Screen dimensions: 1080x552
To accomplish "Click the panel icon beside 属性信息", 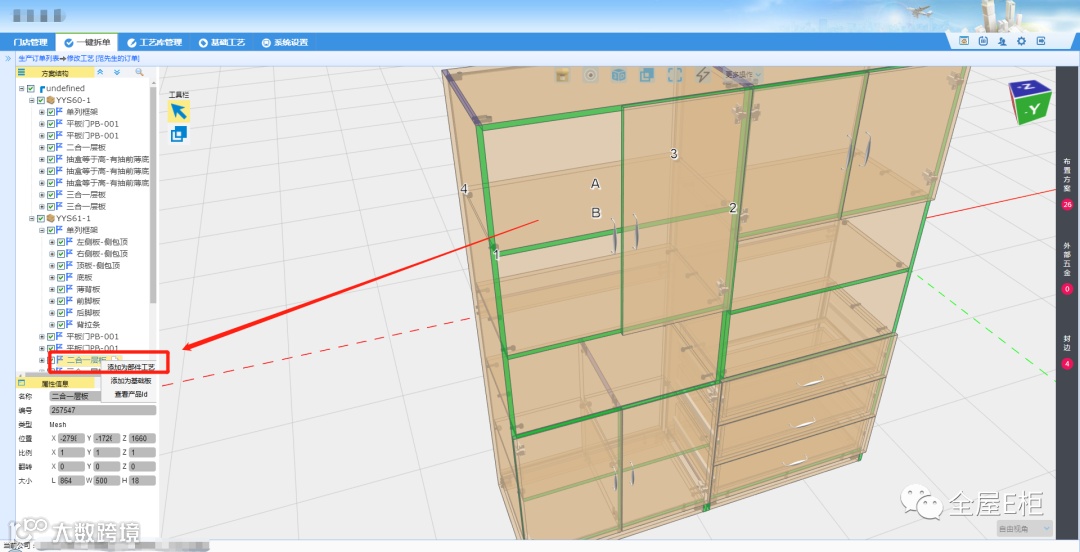I will click(x=21, y=383).
